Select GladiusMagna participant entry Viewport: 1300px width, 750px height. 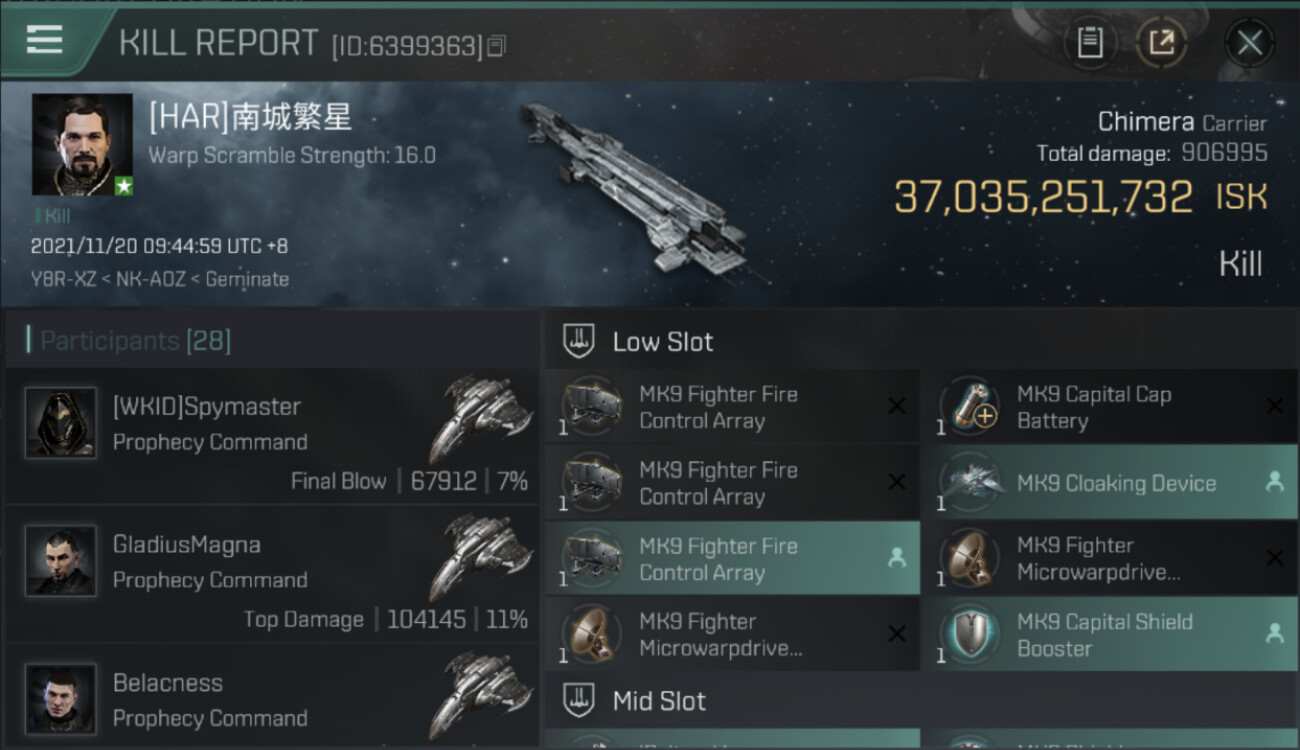click(x=272, y=574)
